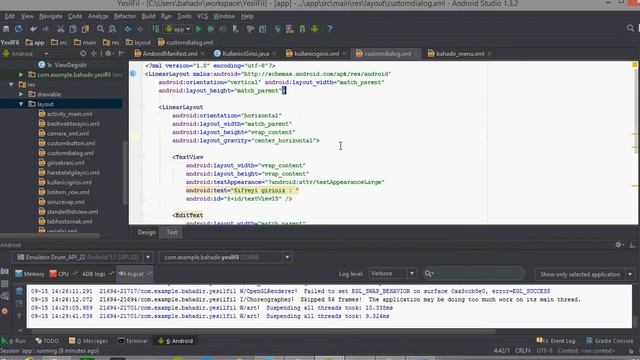
Task: Open the SDK Manager icon
Action: pos(302,29)
